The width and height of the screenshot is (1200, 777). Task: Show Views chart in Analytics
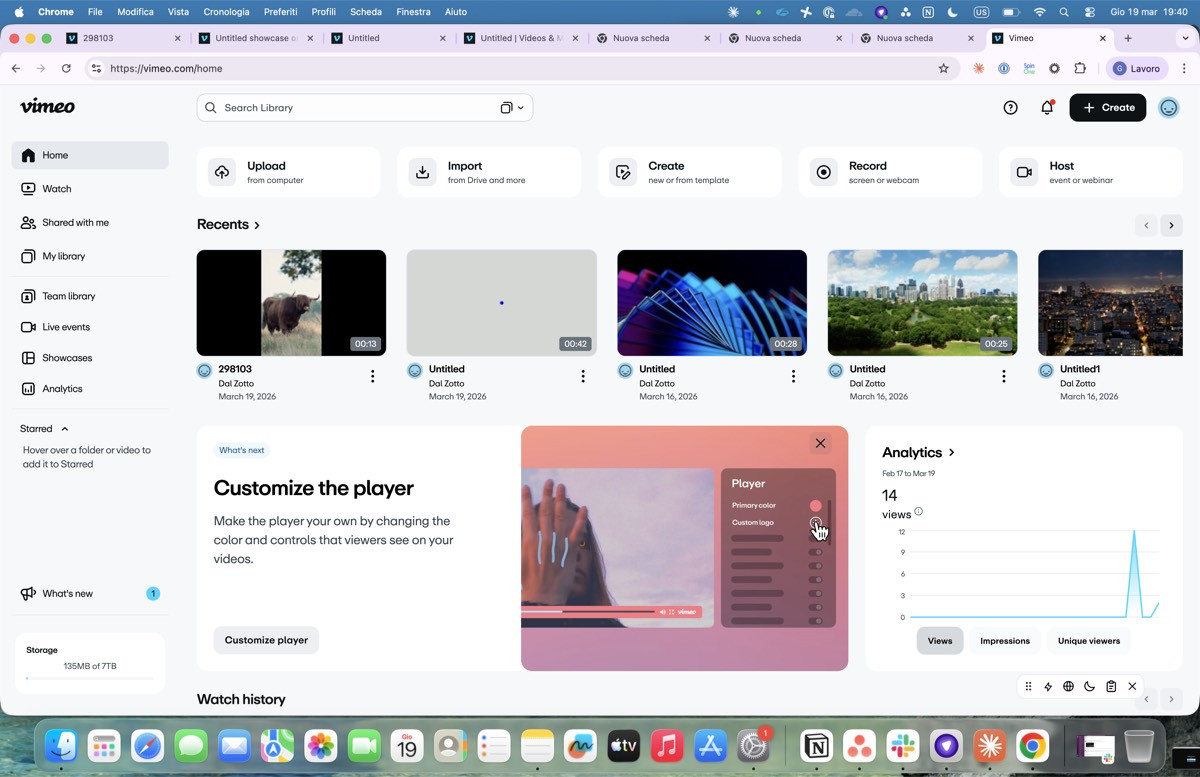pyautogui.click(x=940, y=641)
